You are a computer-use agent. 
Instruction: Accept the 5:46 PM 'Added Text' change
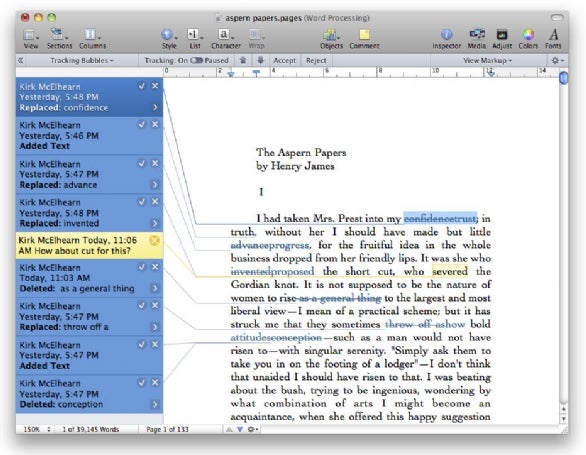point(141,124)
